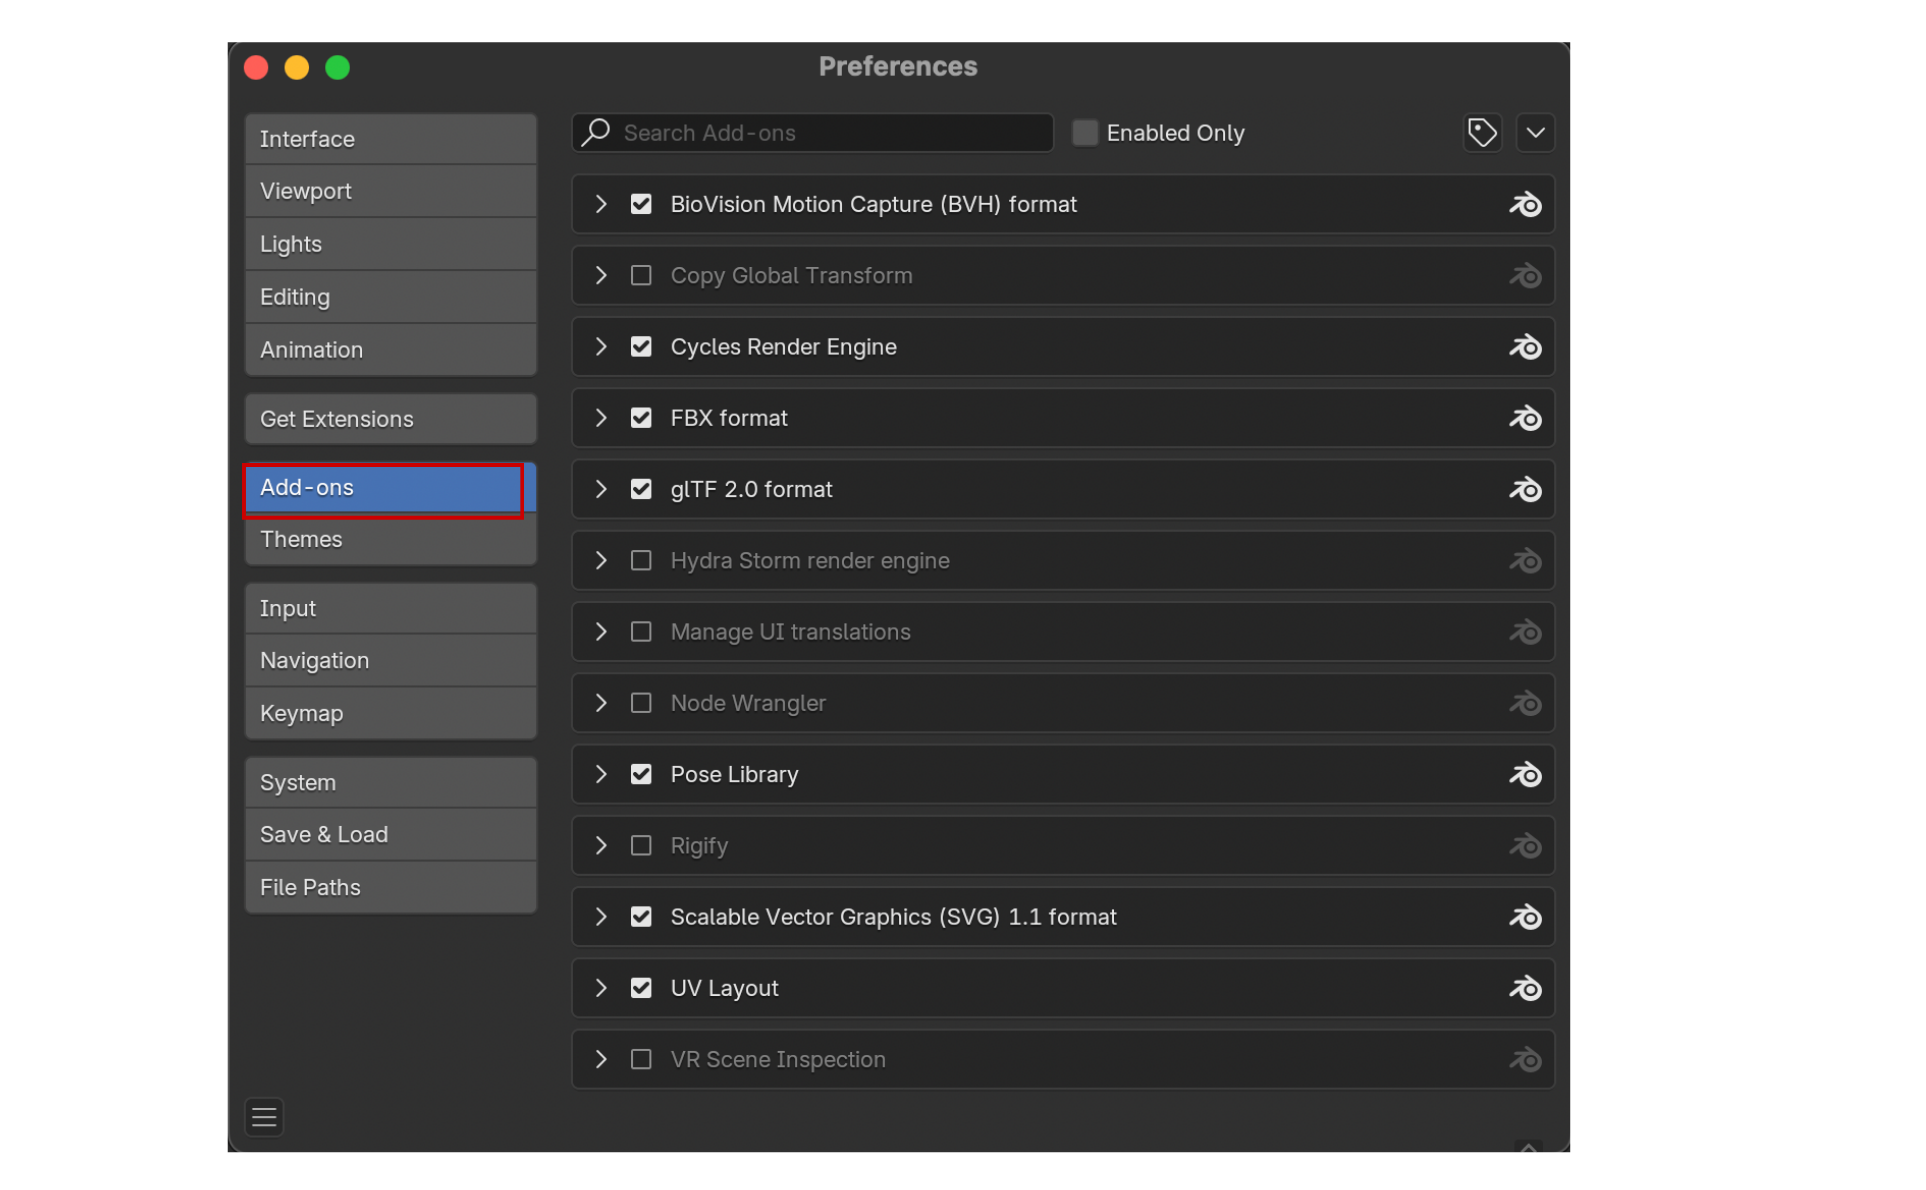
Task: Click Blender logo icon on Node Wrangler row
Action: [x=1524, y=704]
